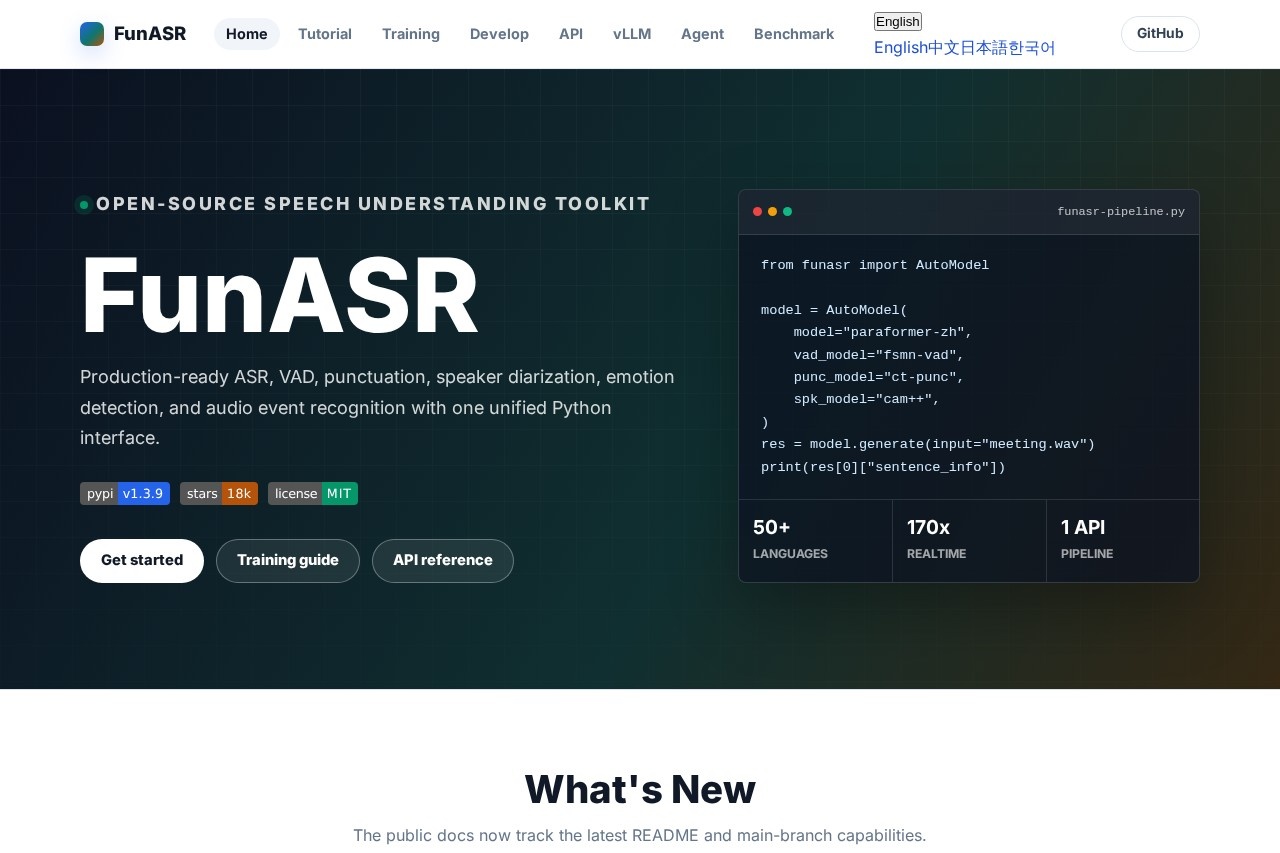Click the green dot in code window header
The image size is (1280, 853).
tap(788, 212)
